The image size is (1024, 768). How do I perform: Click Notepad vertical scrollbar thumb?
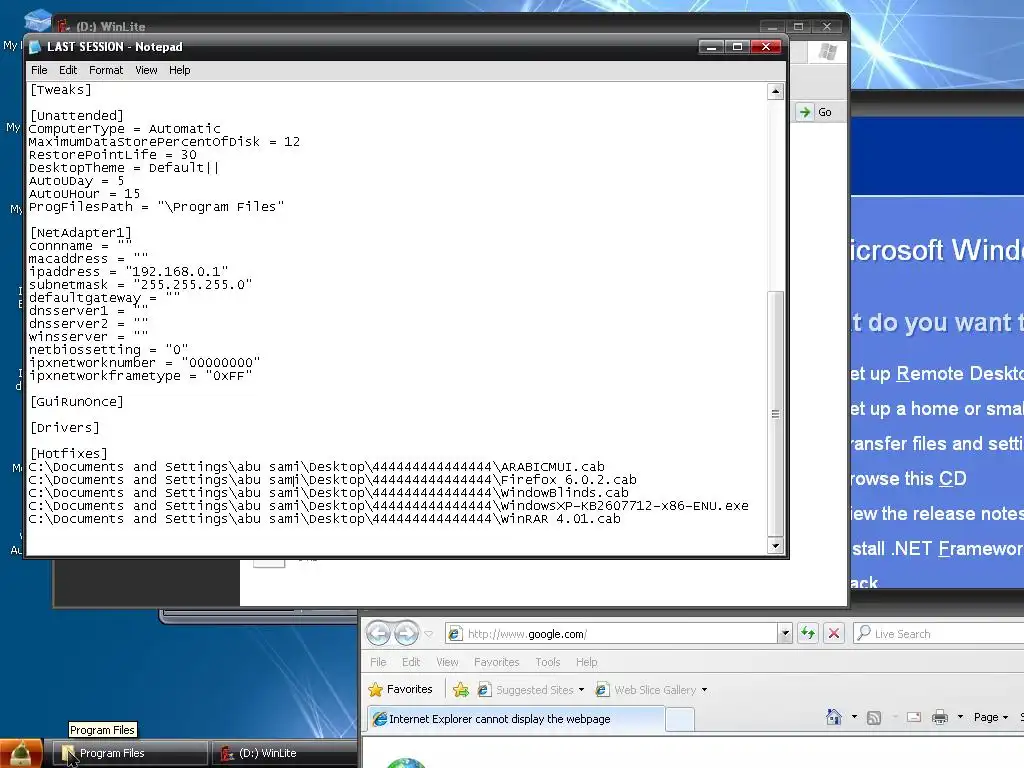[x=775, y=414]
